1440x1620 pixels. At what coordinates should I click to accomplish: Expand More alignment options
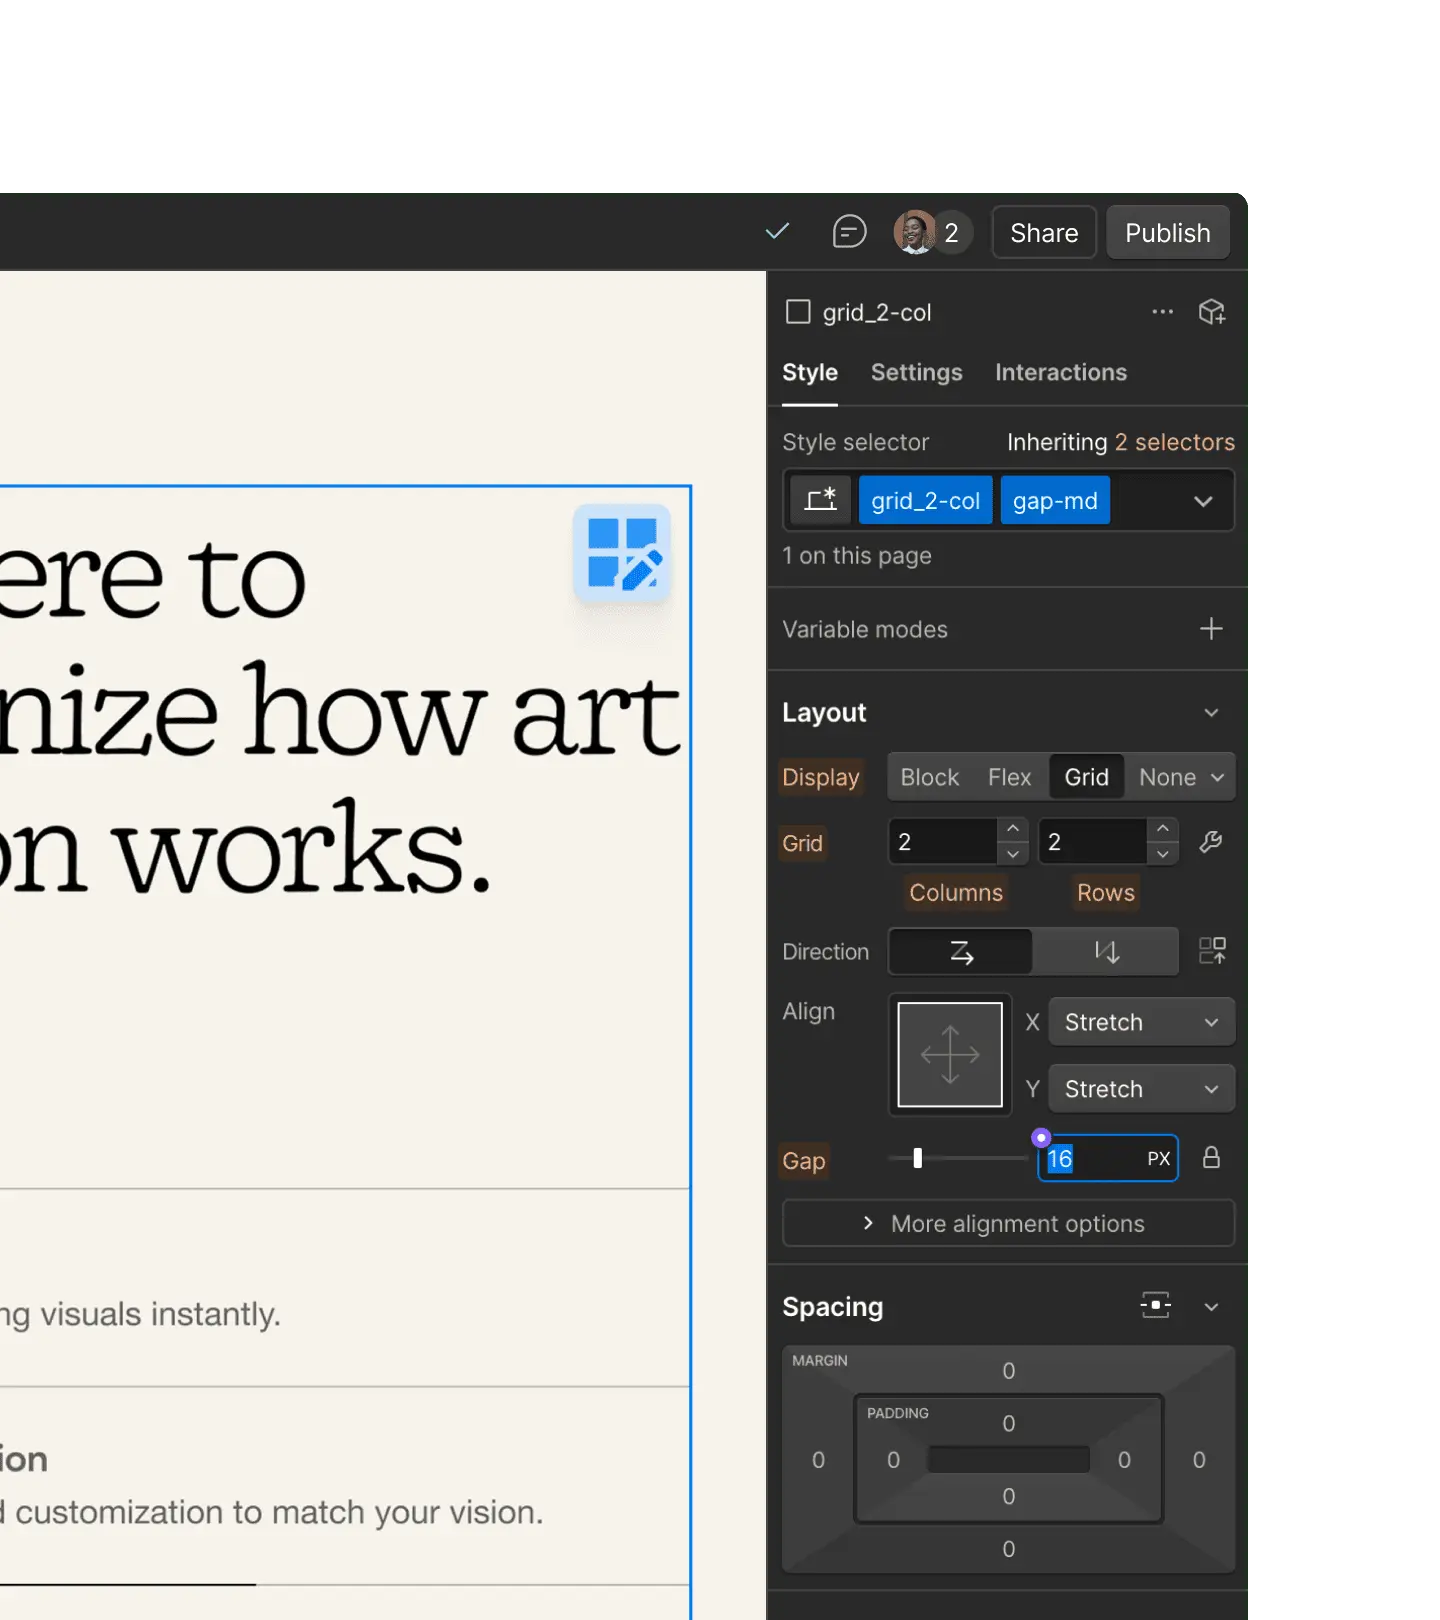(1008, 1224)
